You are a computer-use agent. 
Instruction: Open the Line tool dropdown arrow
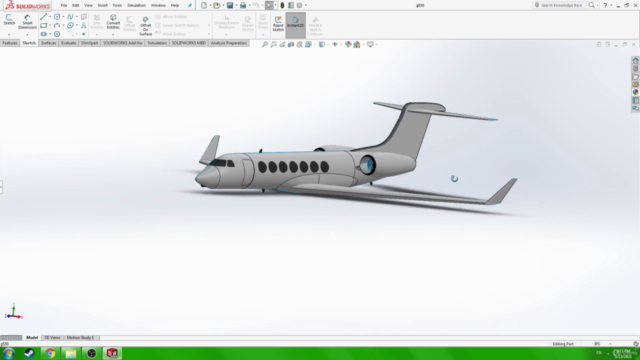(50, 17)
